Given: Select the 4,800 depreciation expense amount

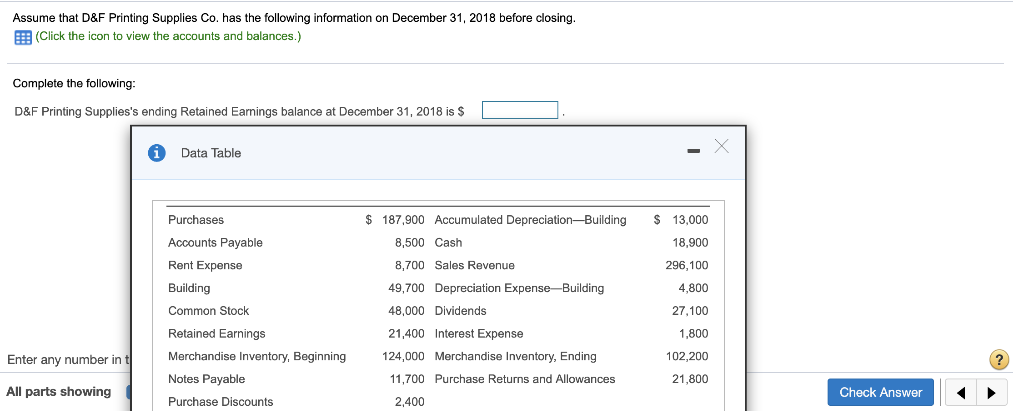Looking at the screenshot, I should click(x=694, y=288).
